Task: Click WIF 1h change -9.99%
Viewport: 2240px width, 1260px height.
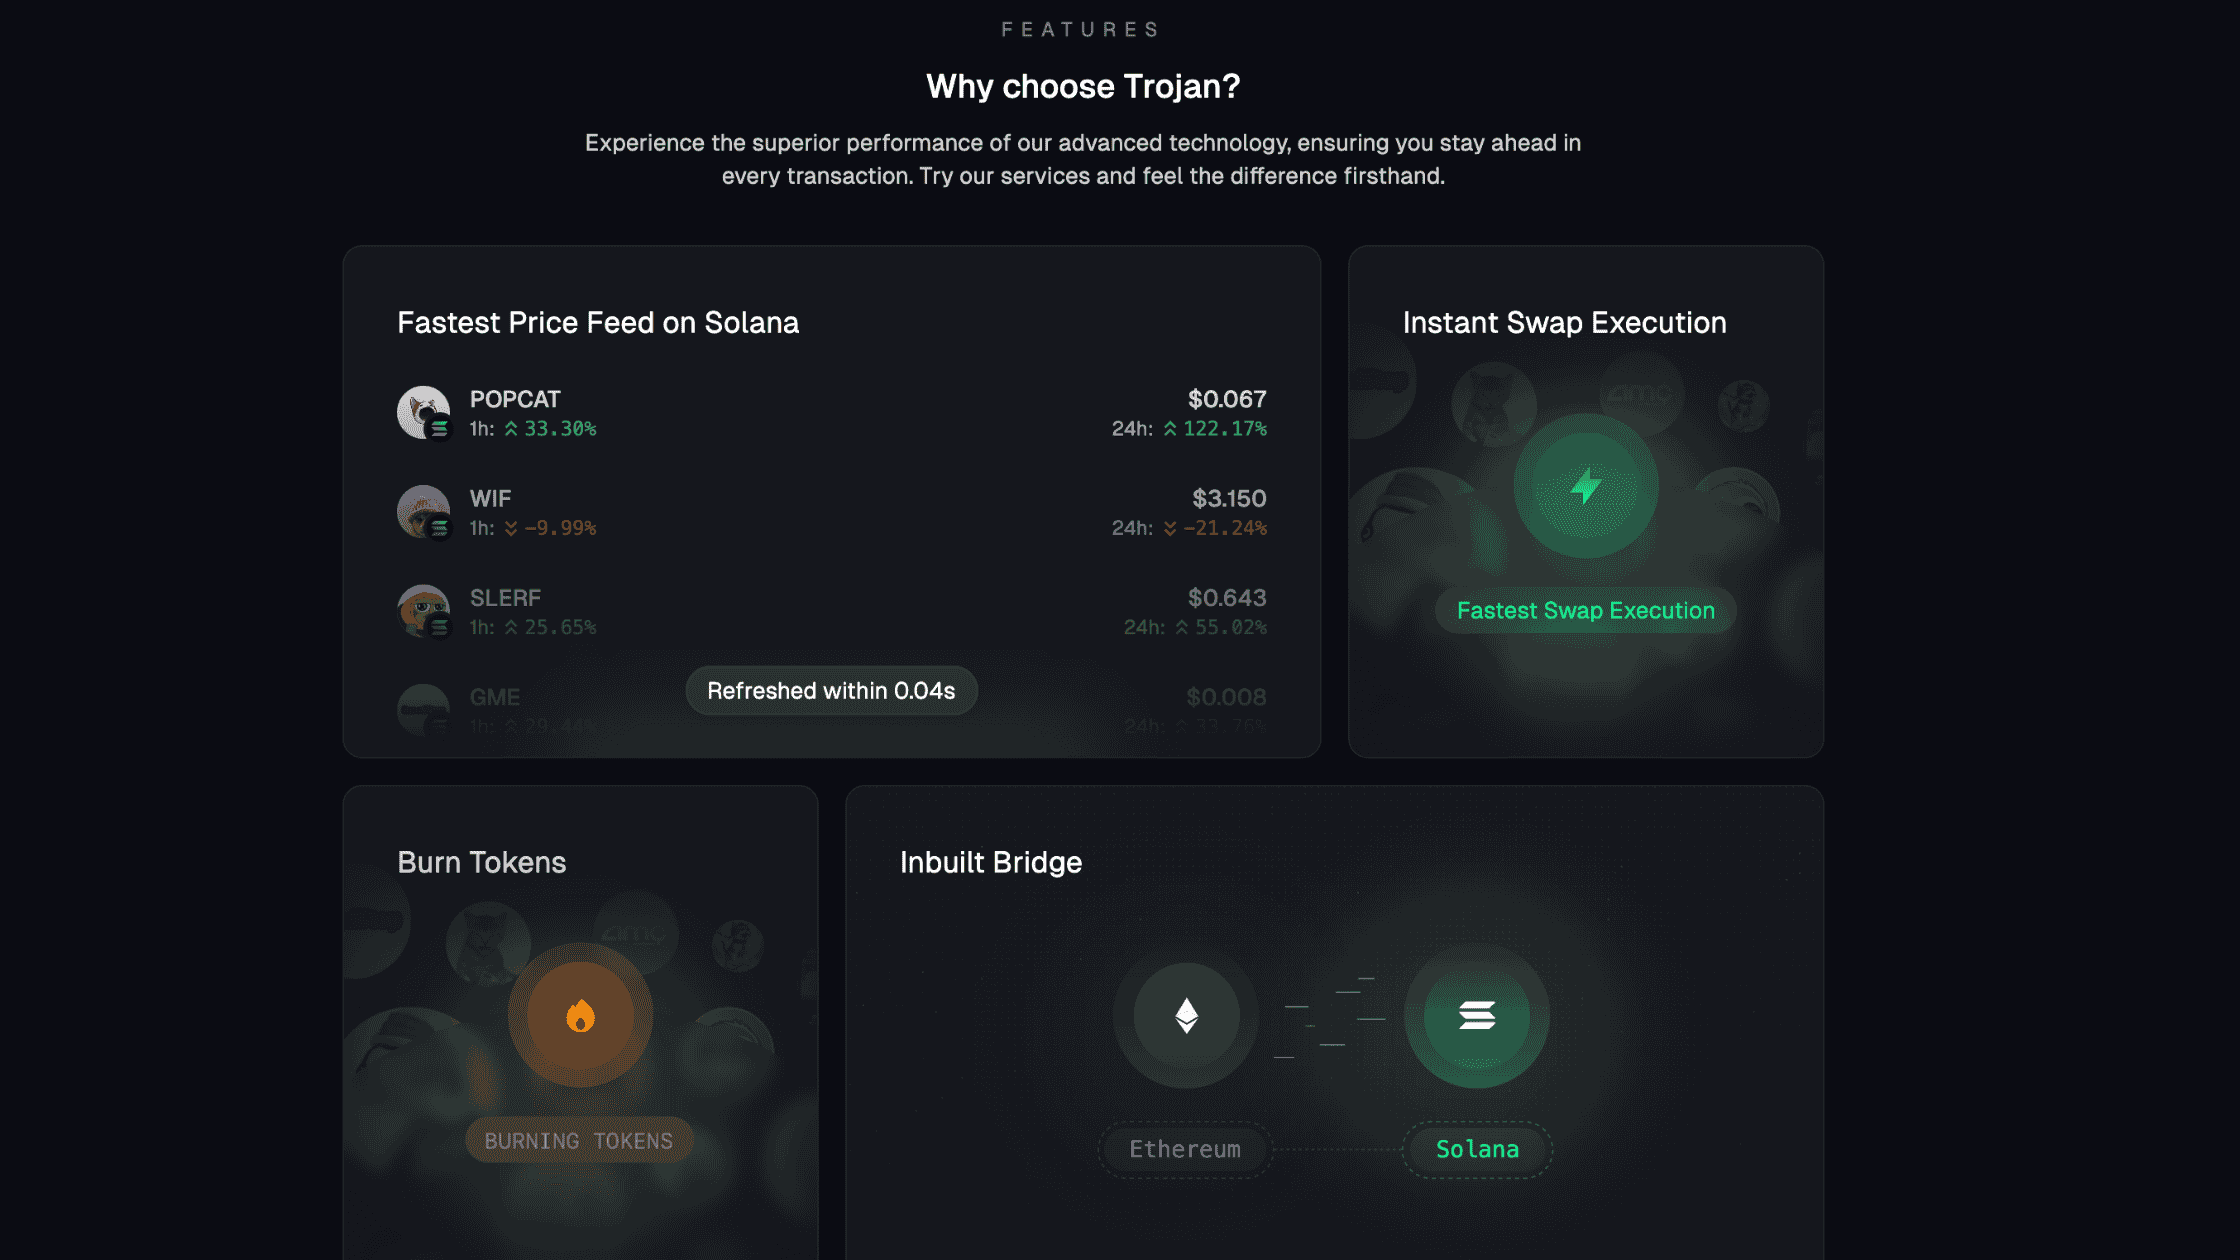Action: click(550, 528)
